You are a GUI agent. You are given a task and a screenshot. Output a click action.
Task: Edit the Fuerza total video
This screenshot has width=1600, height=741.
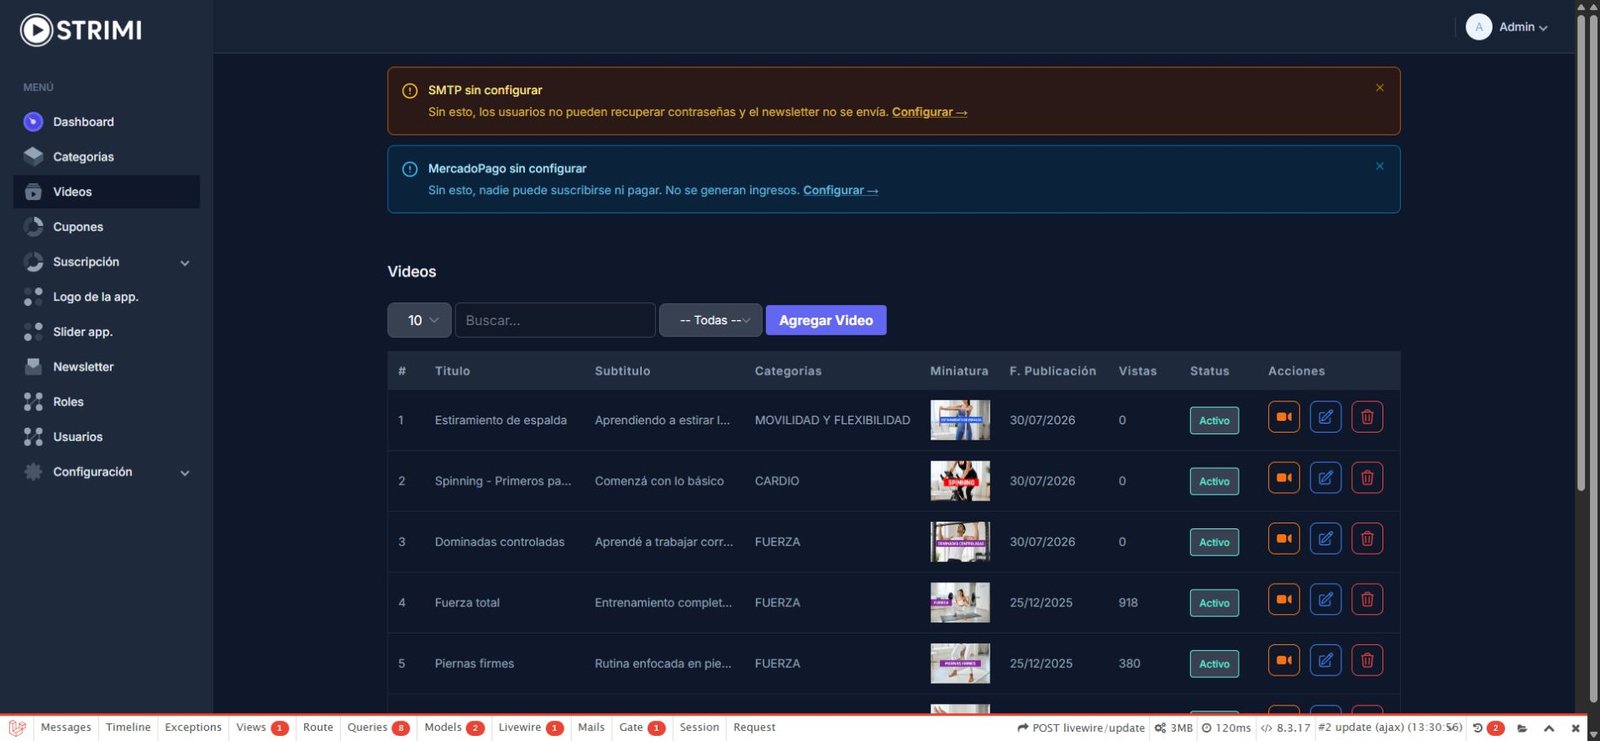pos(1325,600)
